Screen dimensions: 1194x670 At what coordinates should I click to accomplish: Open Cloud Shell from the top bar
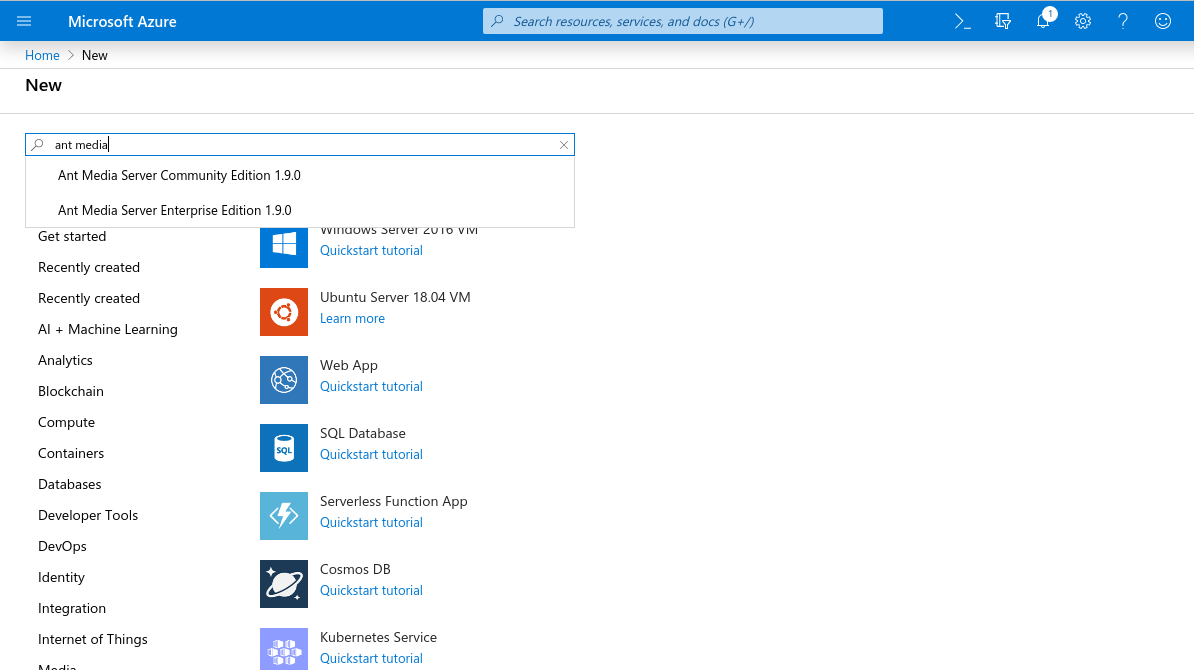pos(963,21)
